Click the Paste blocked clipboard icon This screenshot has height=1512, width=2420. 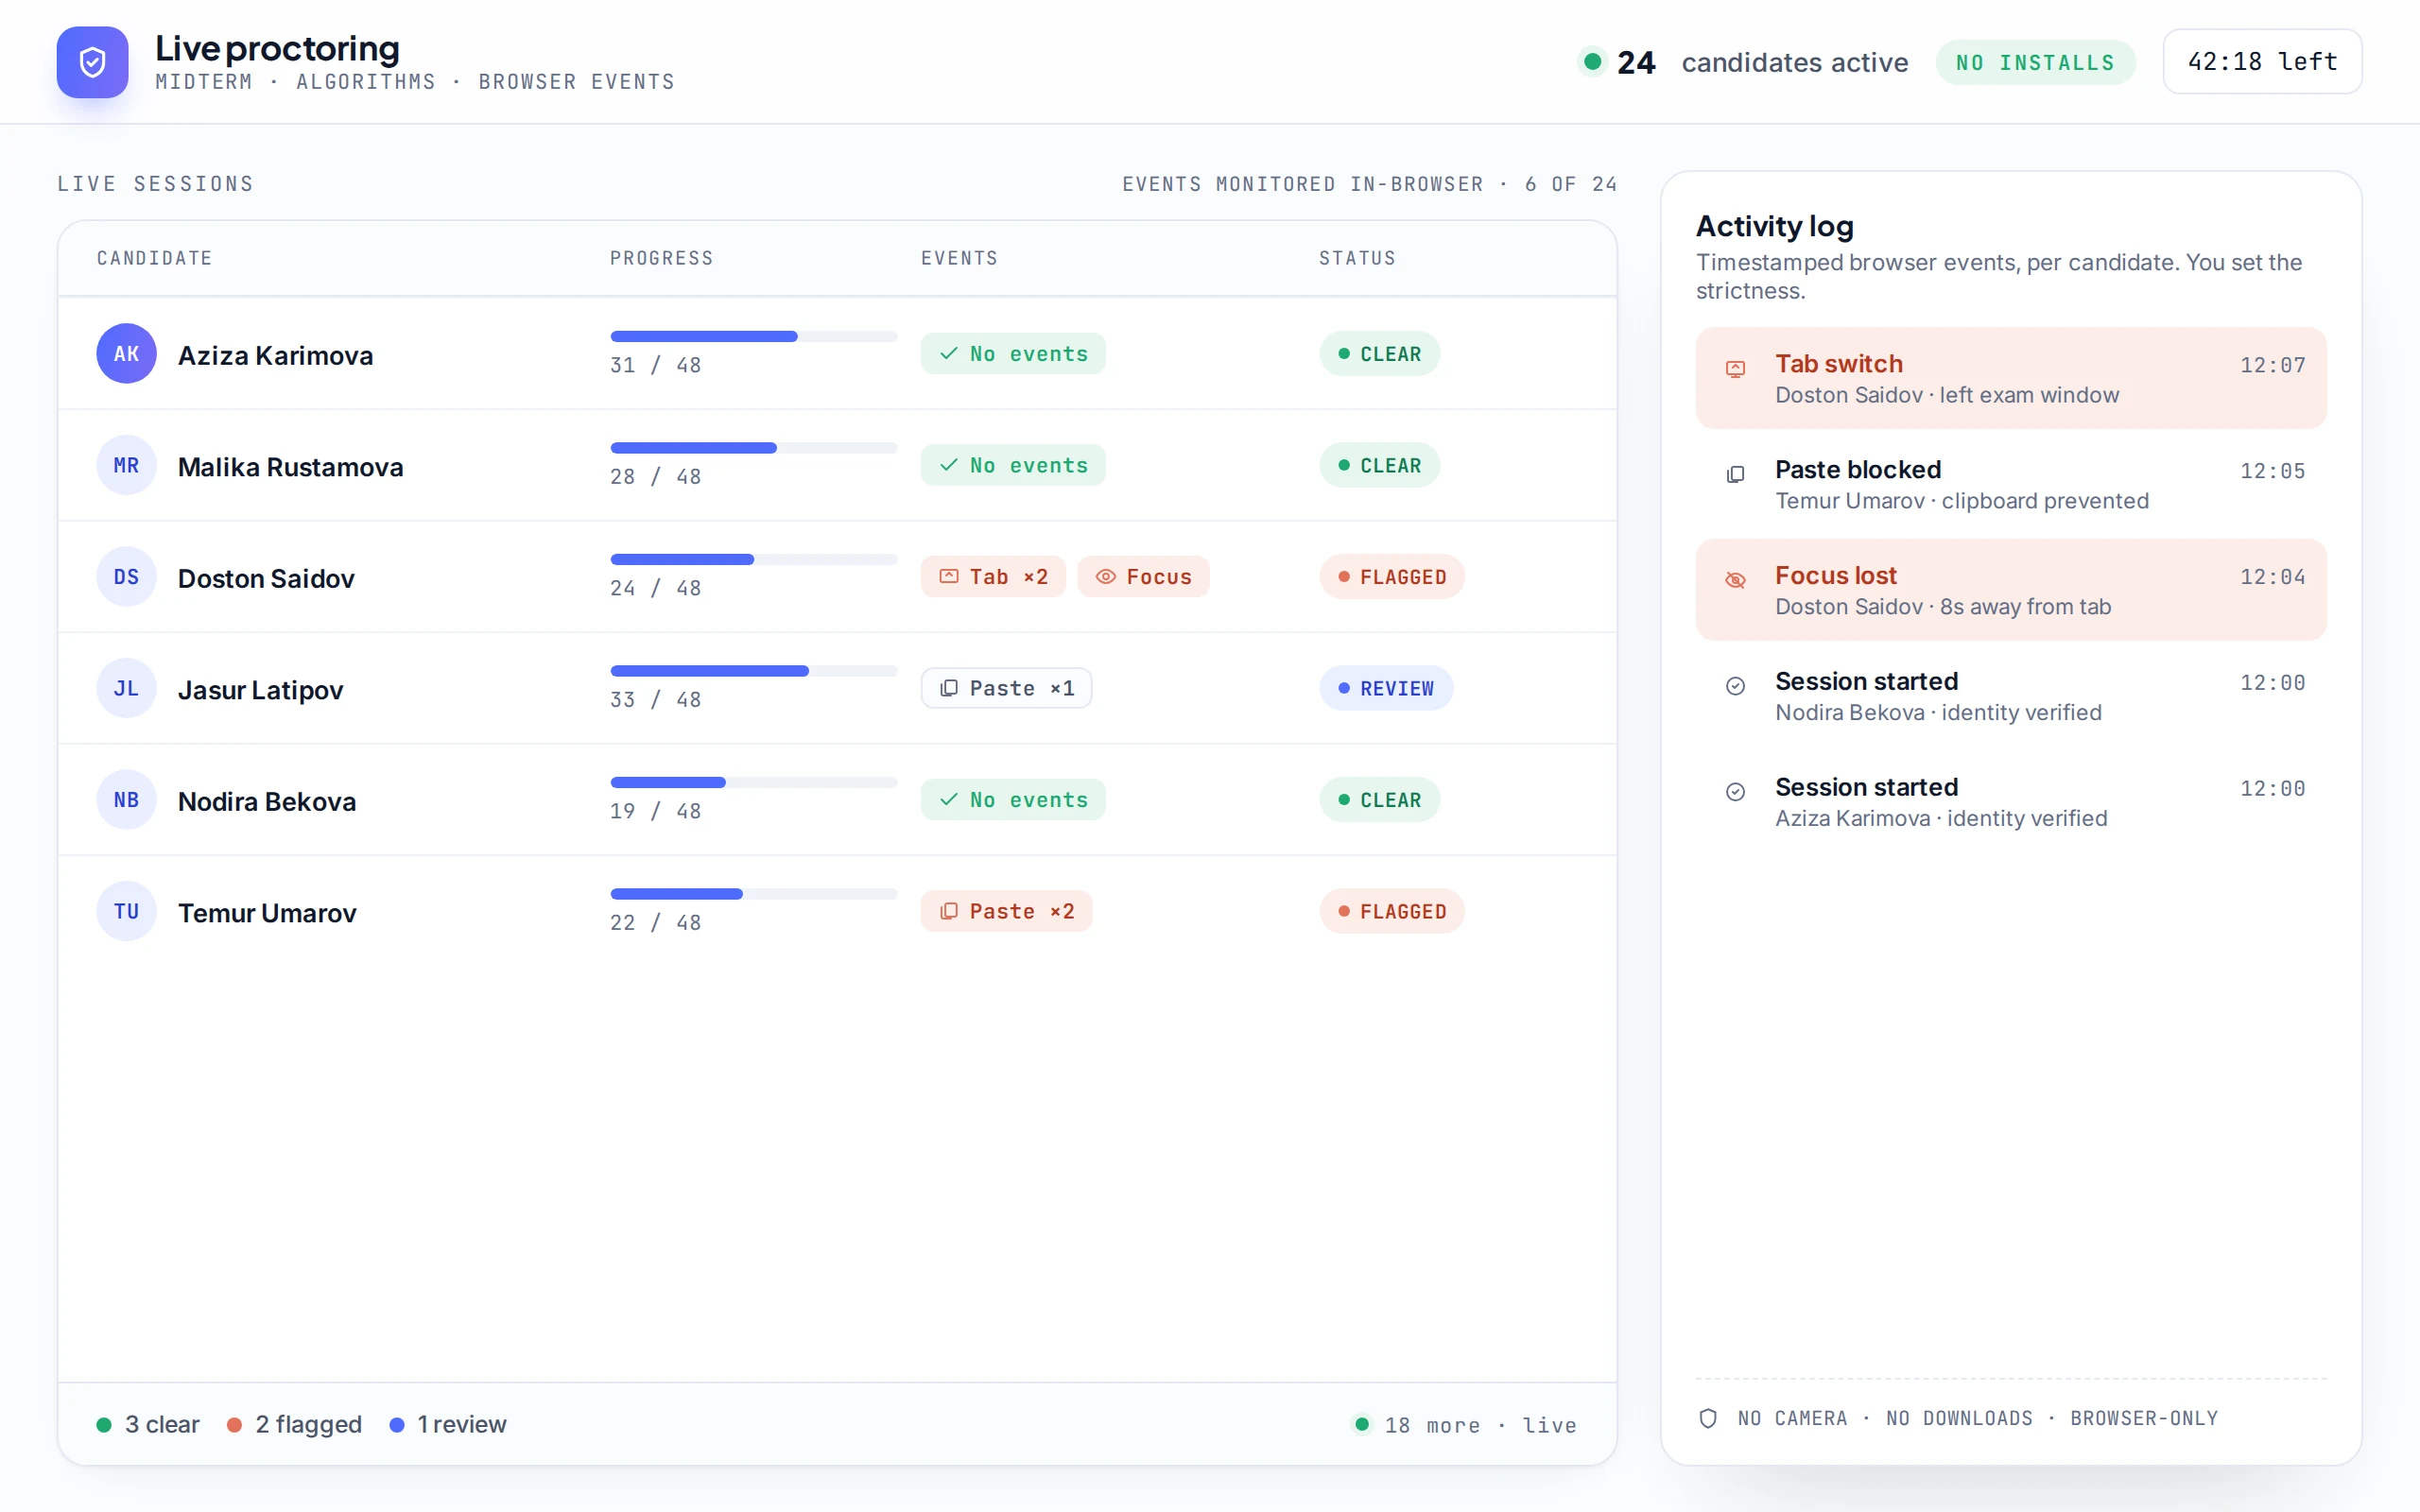1735,474
